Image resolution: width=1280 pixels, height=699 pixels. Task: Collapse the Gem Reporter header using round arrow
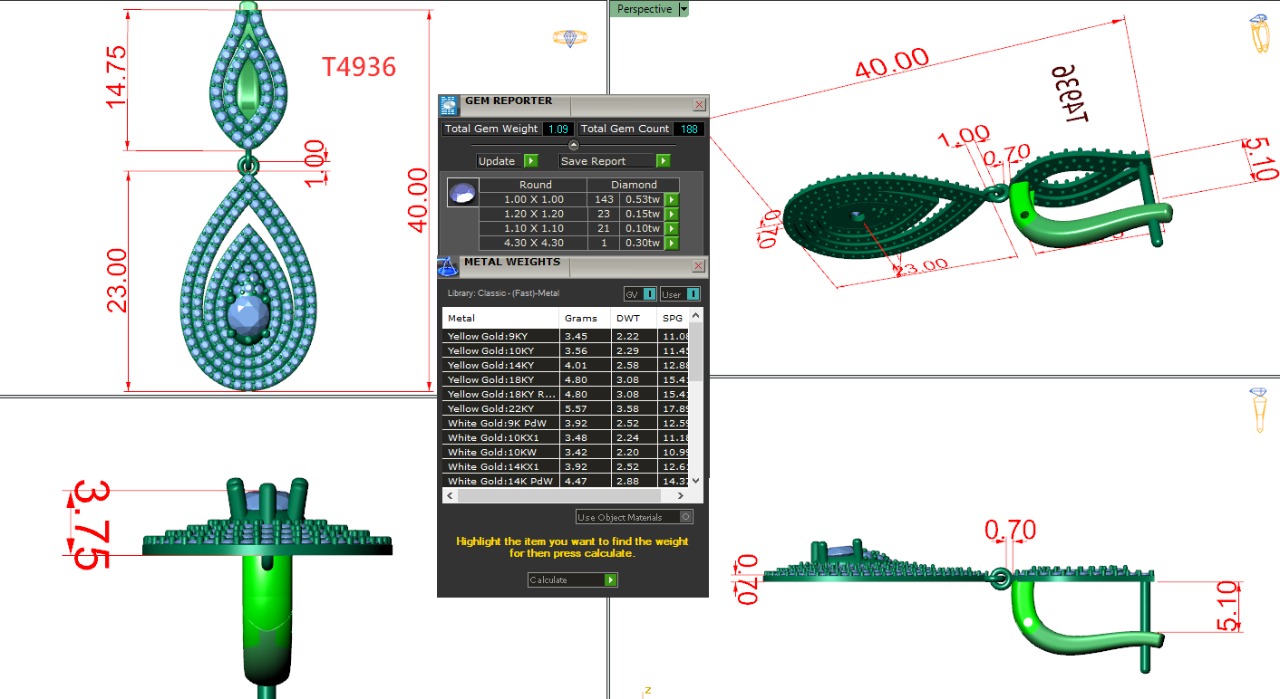[573, 145]
